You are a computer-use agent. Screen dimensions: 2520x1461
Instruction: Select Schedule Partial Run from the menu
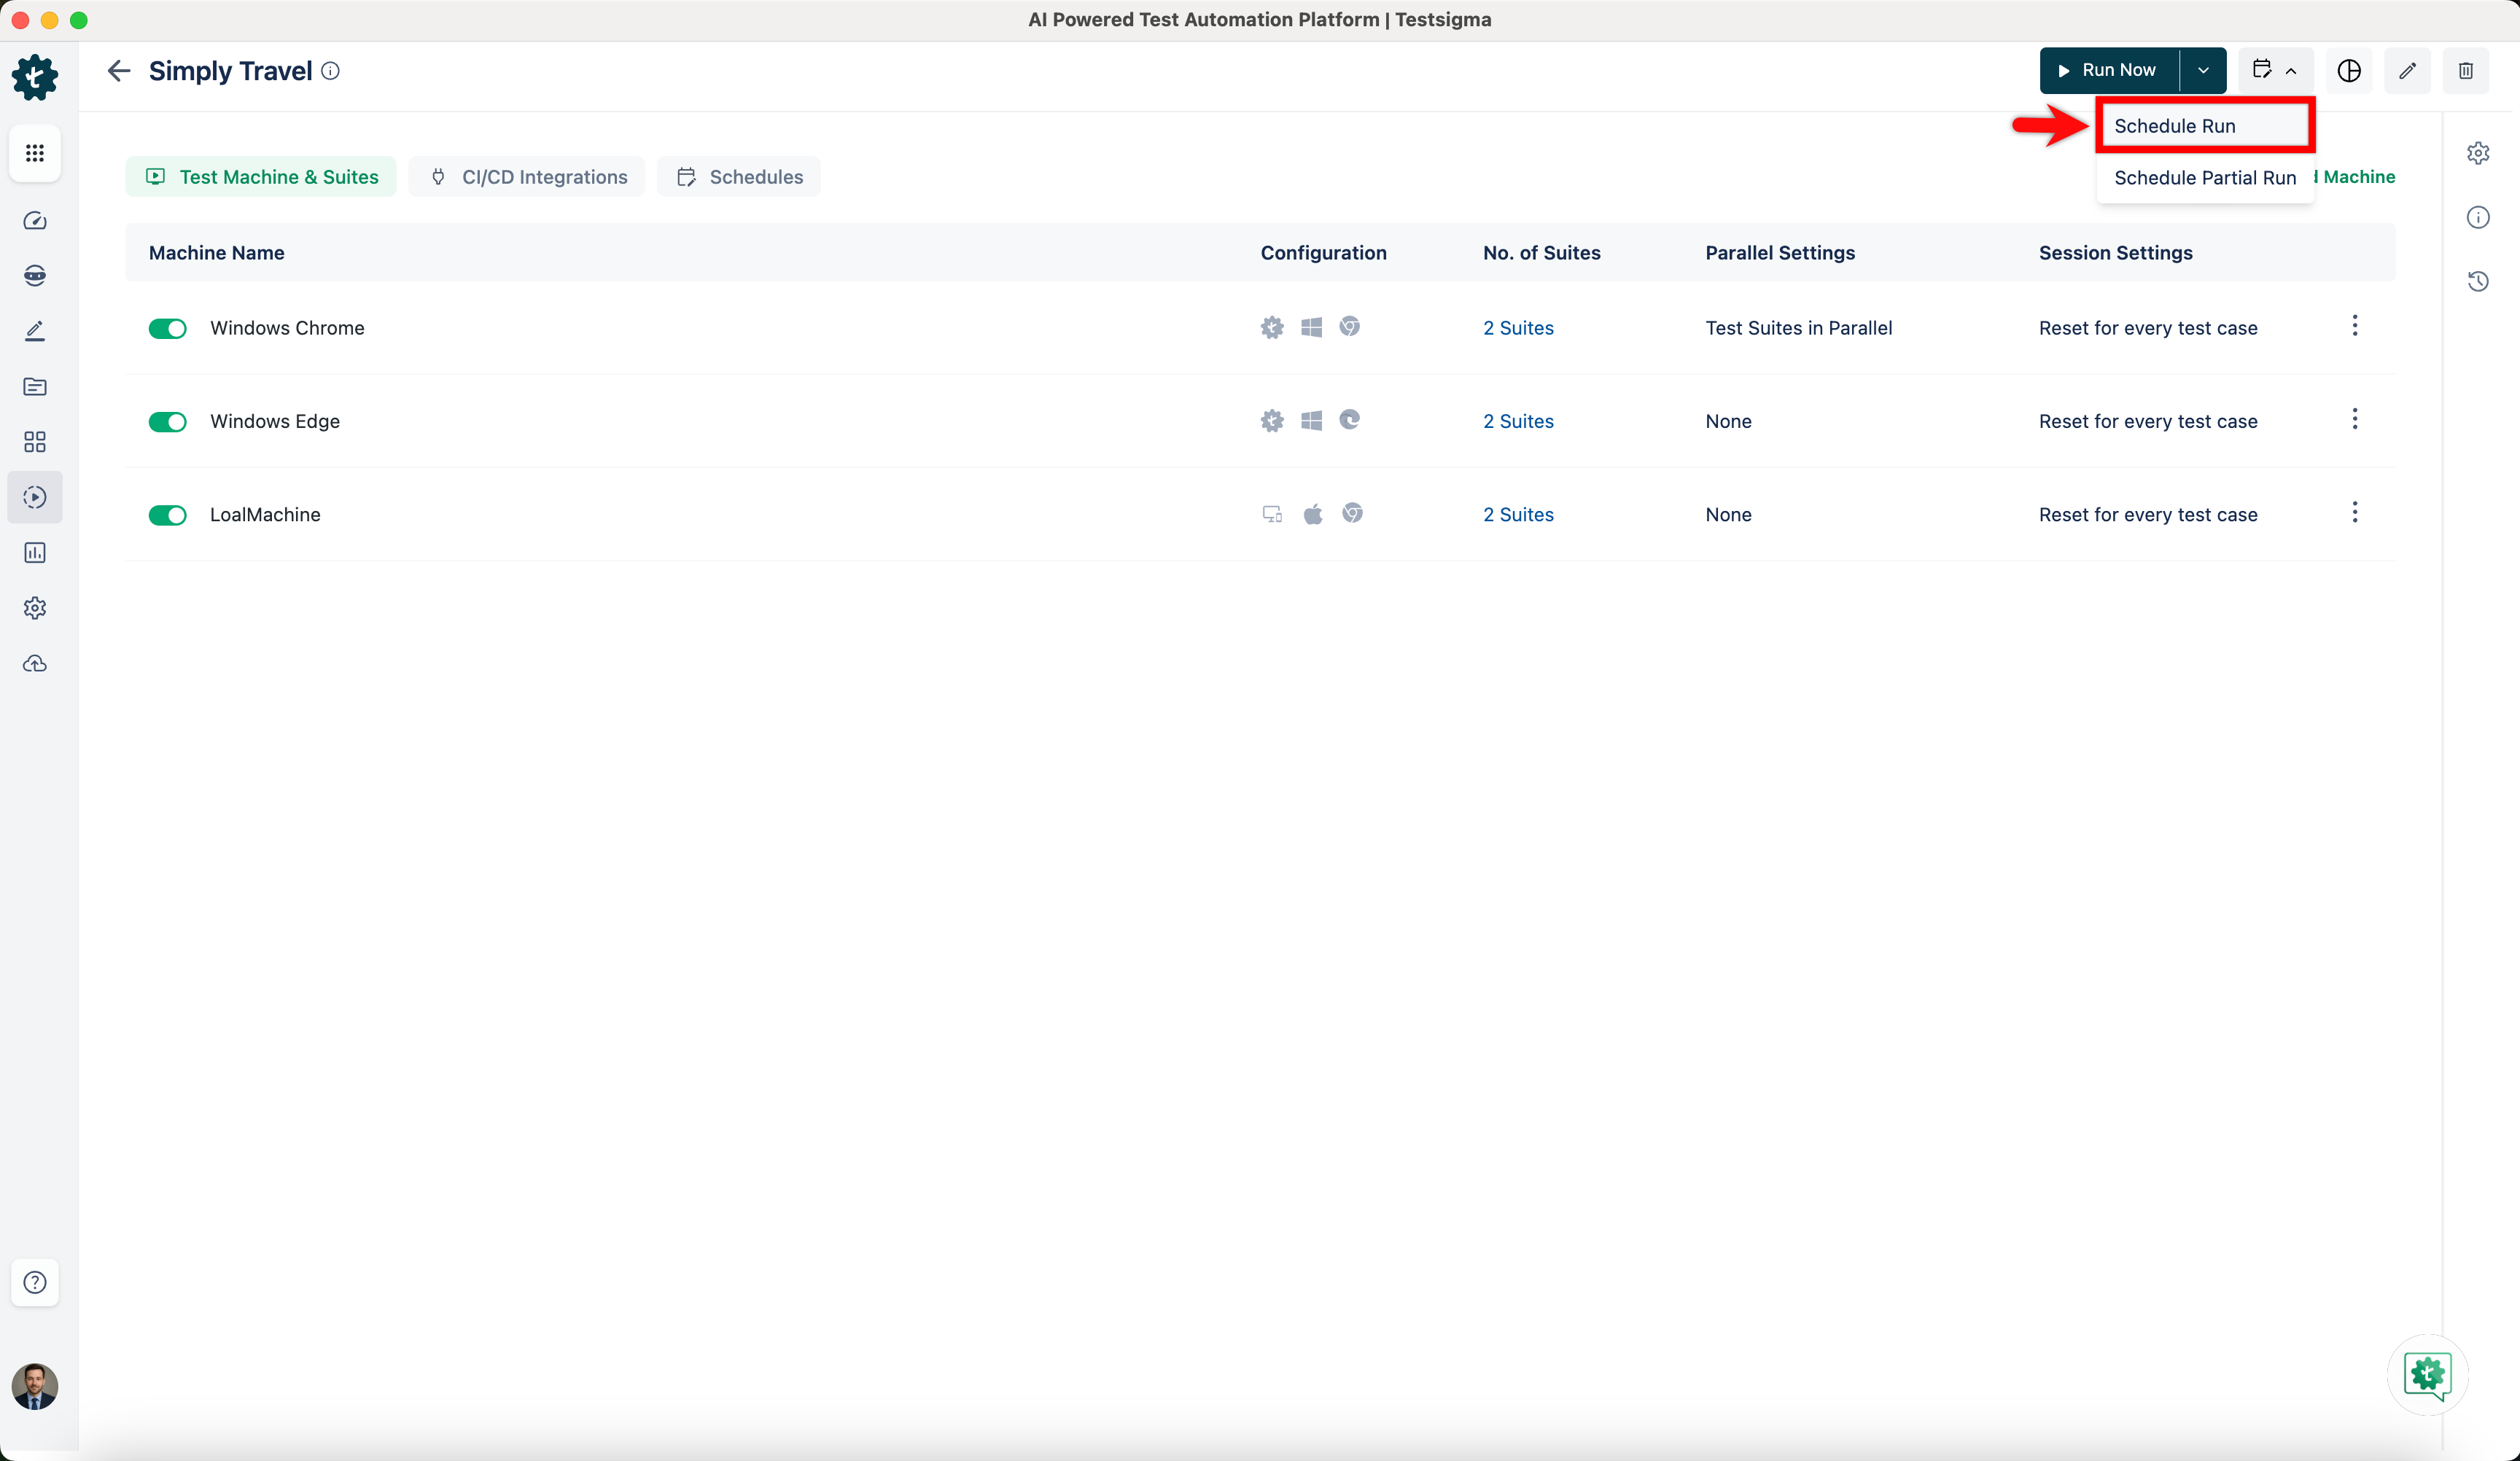[x=2205, y=178]
